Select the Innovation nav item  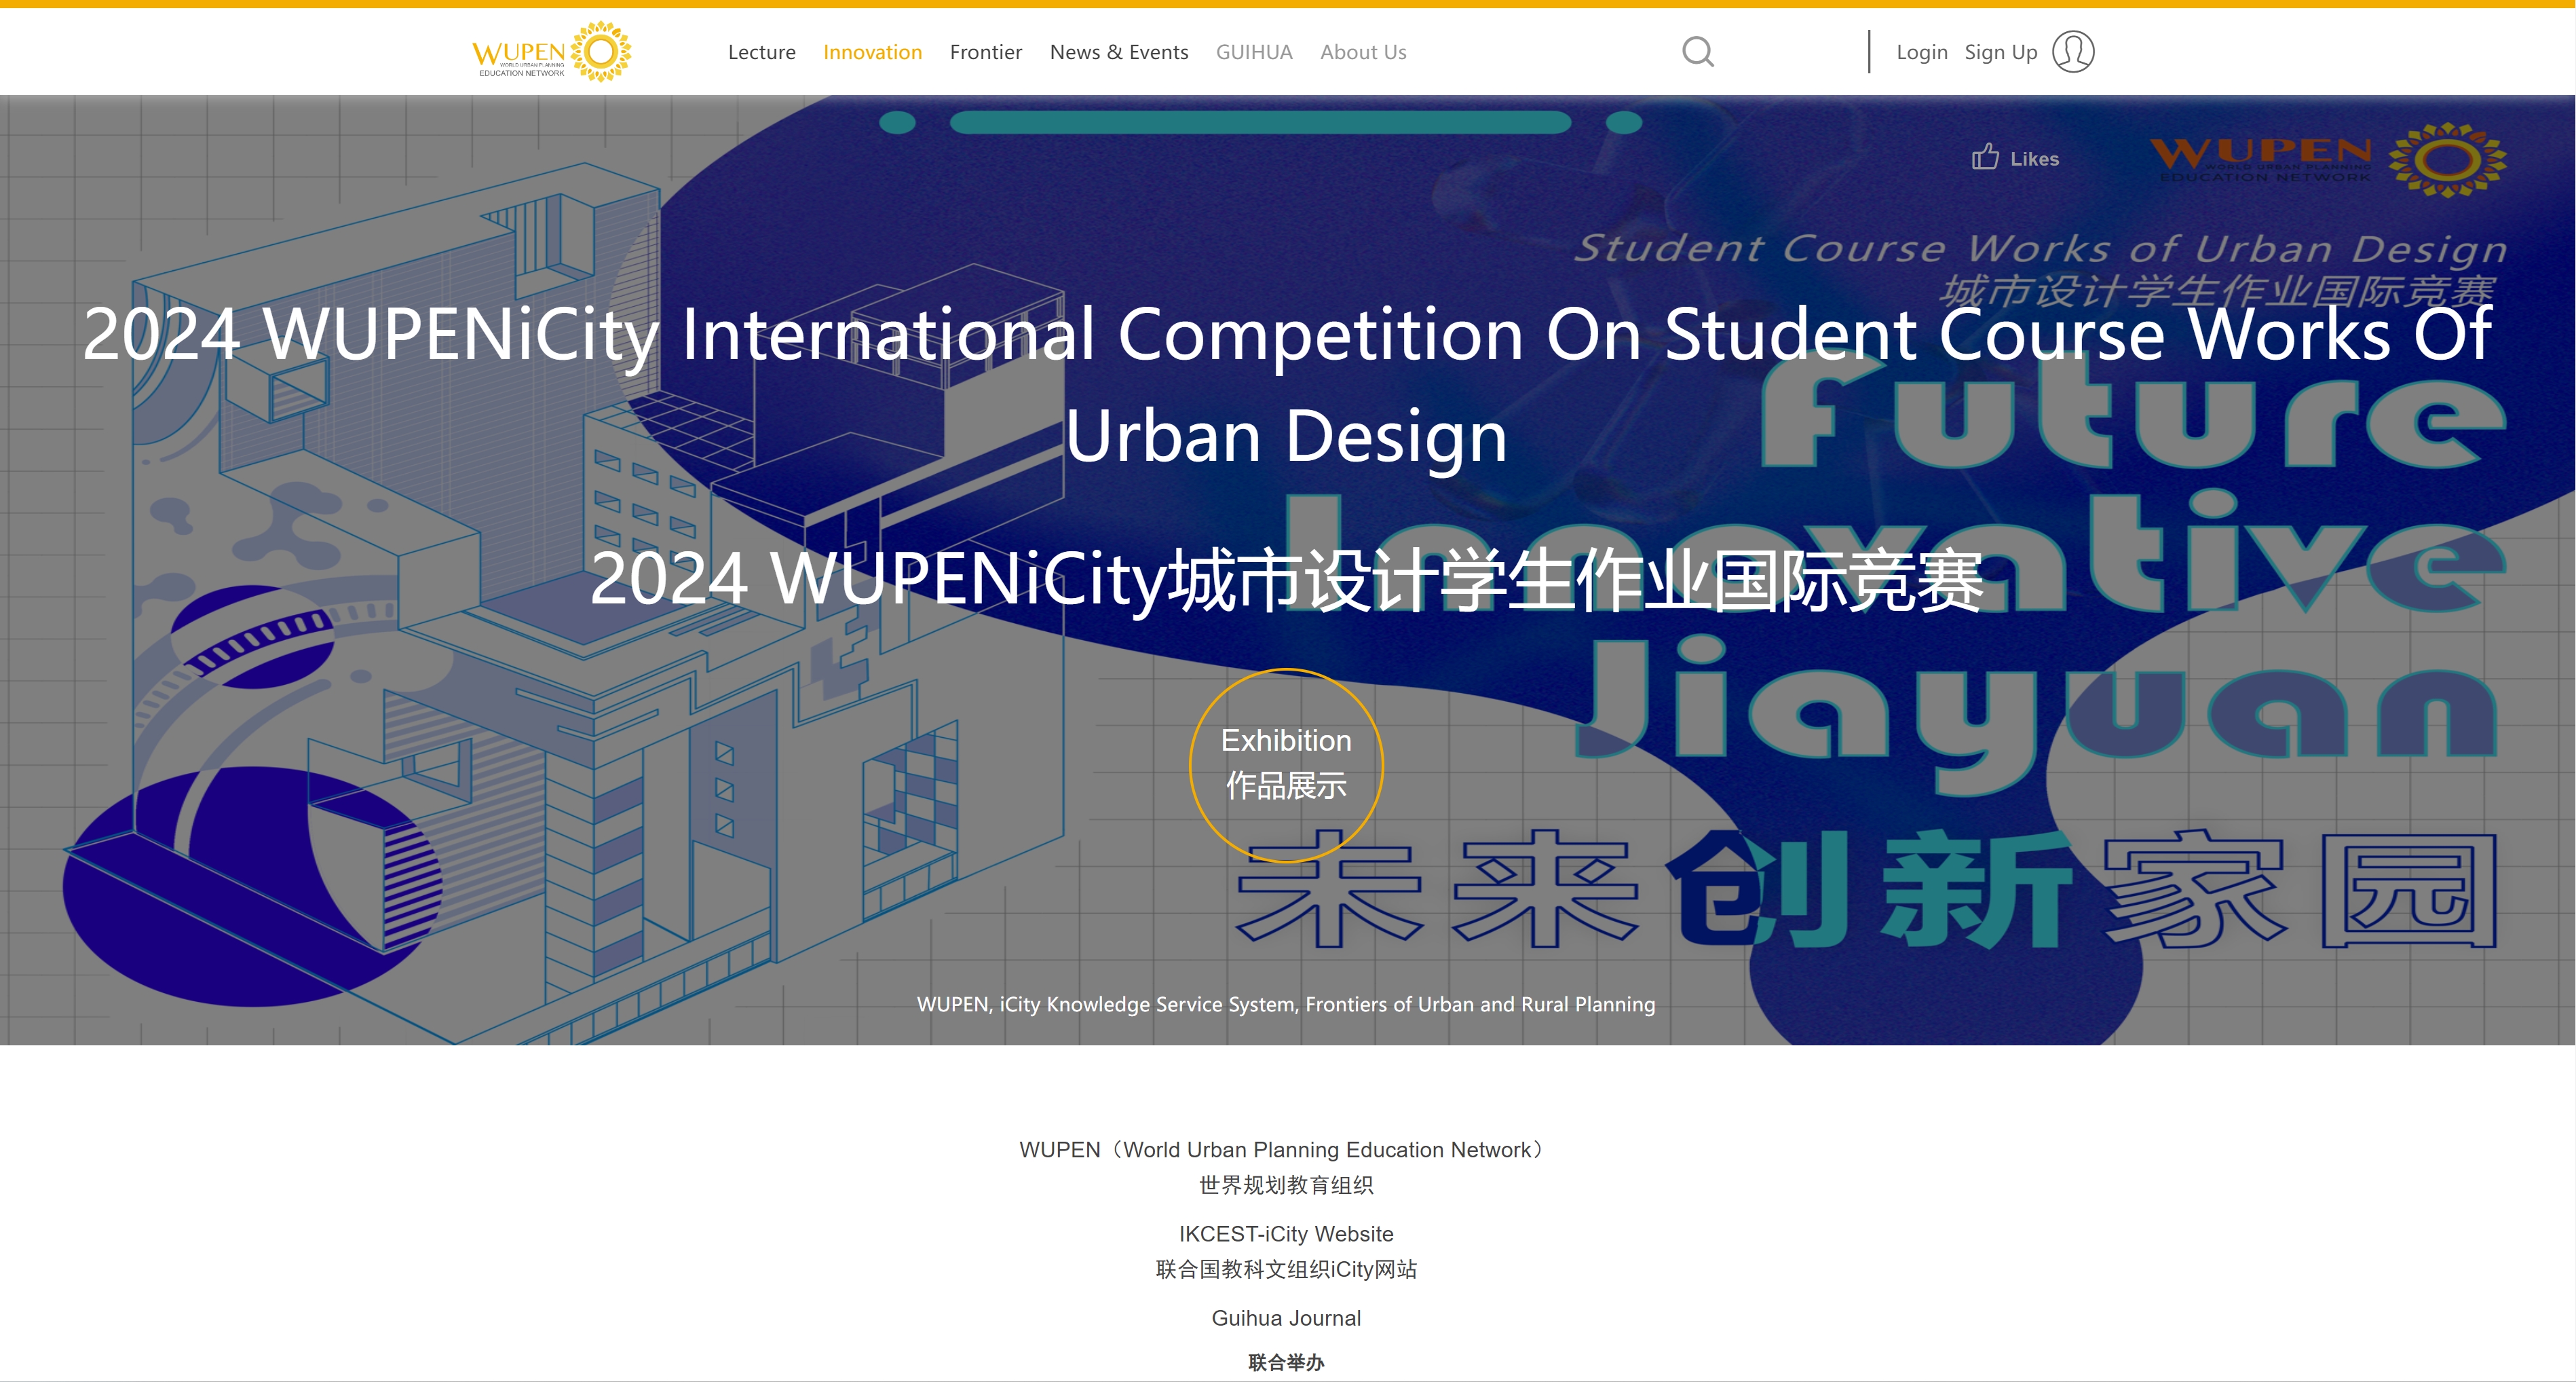[872, 52]
